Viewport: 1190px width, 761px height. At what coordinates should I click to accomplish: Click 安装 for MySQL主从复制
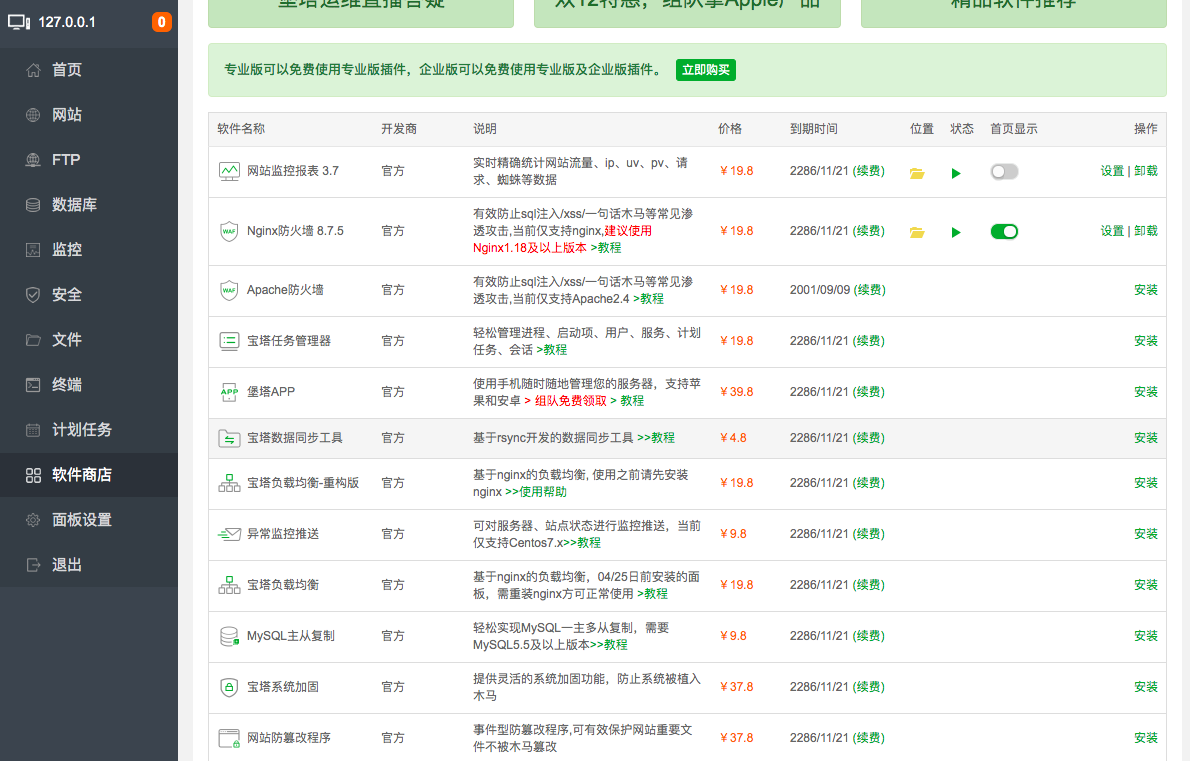coord(1146,636)
